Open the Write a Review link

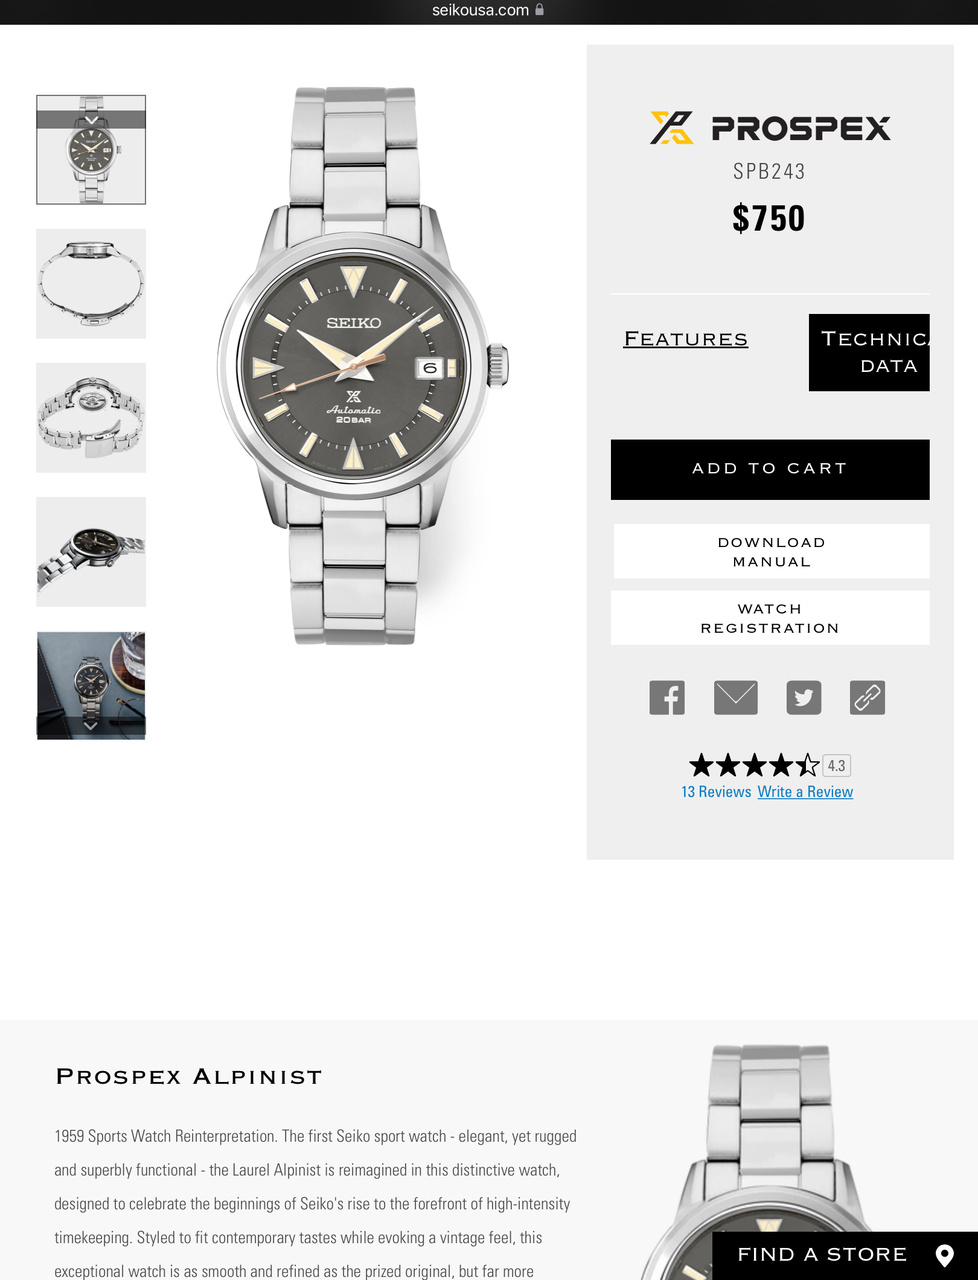click(805, 792)
